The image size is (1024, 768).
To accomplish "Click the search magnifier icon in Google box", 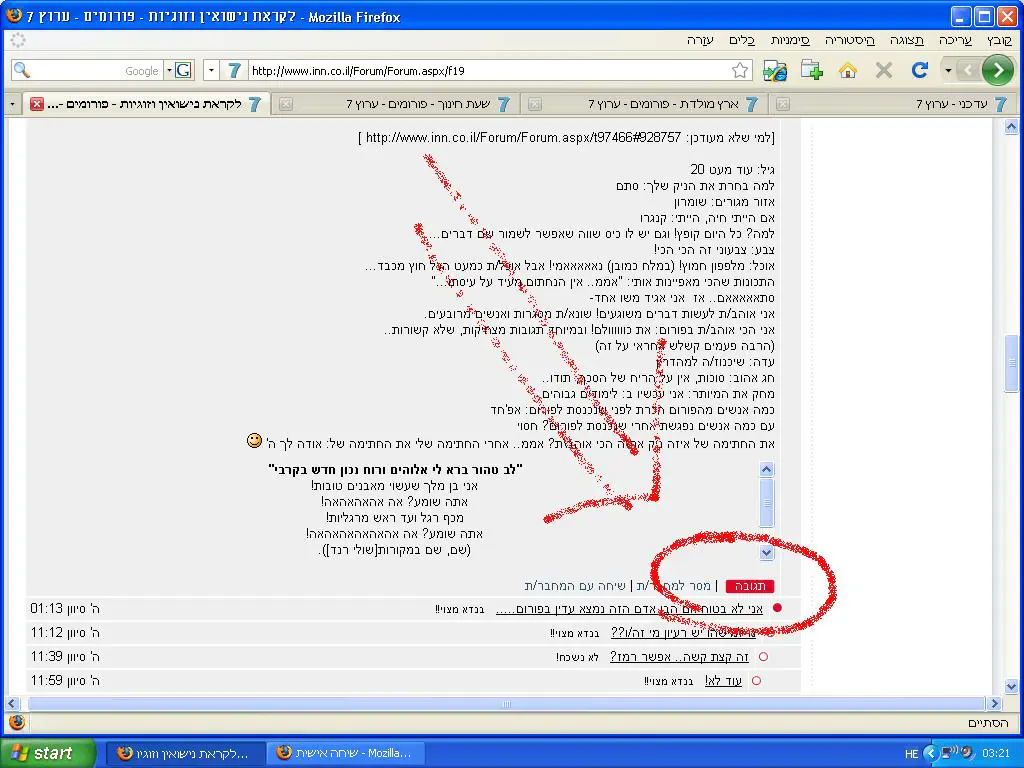I will (x=21, y=70).
